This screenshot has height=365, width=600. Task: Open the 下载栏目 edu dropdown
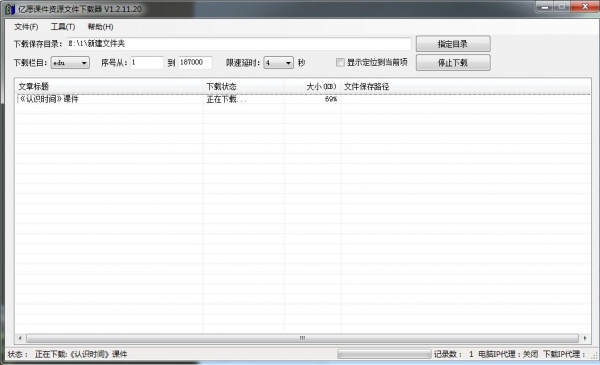[70, 63]
